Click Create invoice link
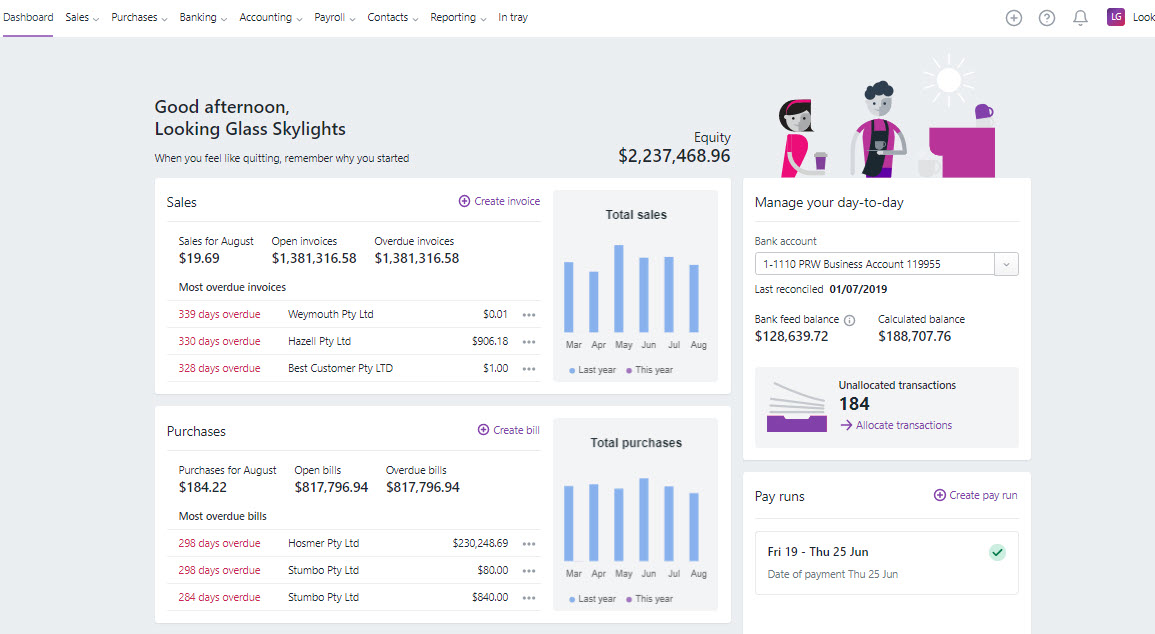 click(x=499, y=201)
